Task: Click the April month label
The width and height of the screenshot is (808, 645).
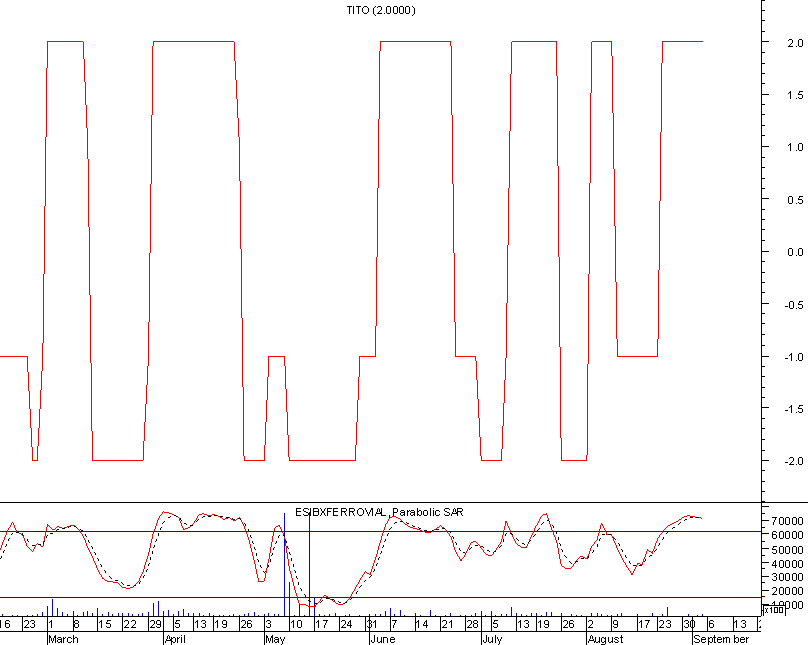Action: (175, 639)
